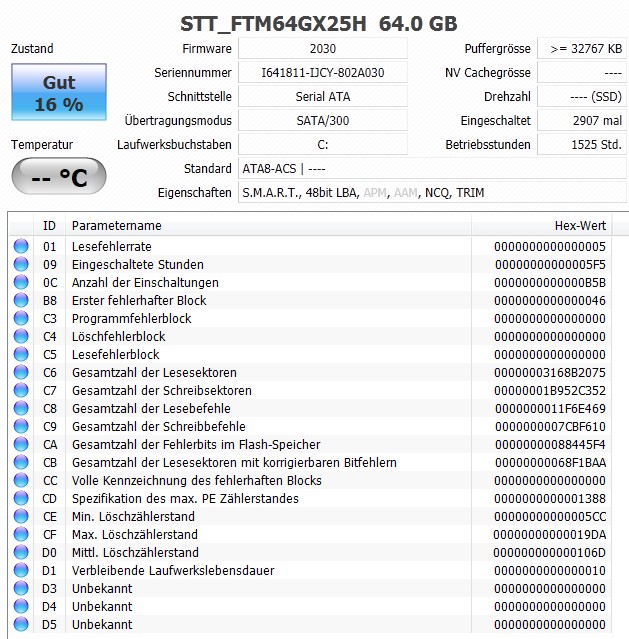
Task: Click the Übertragungsmodus field SATA/300
Action: (322, 121)
